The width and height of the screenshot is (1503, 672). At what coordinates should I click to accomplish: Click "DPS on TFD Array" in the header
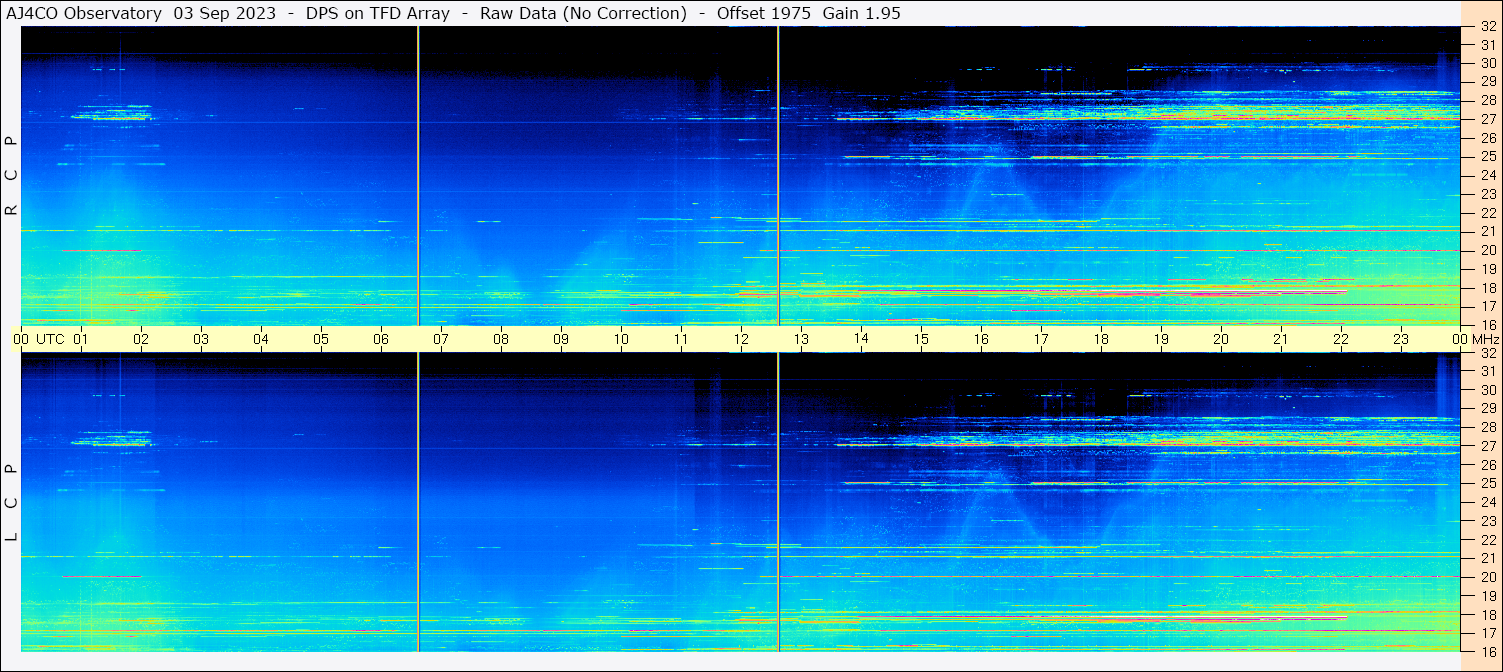tap(377, 13)
